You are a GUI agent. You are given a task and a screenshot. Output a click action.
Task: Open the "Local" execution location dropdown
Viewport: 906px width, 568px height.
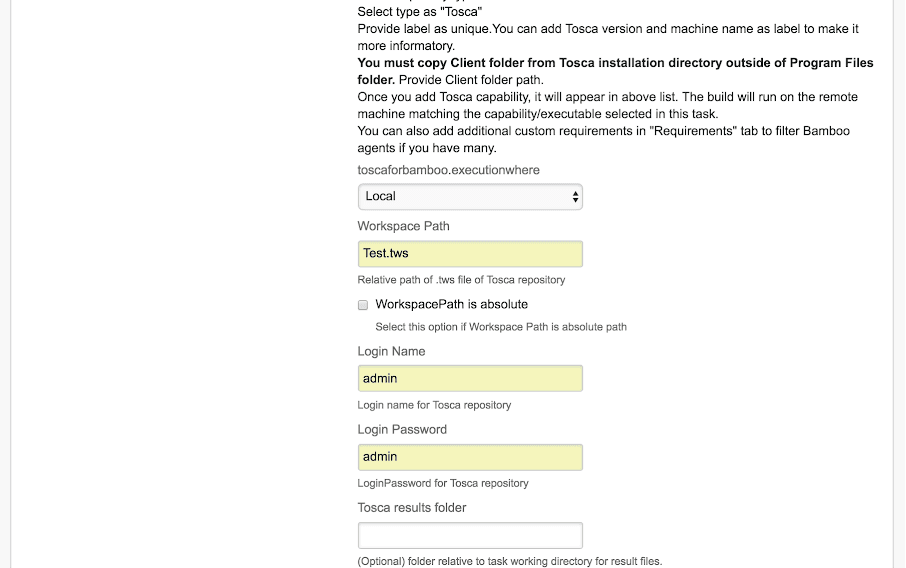(x=470, y=196)
